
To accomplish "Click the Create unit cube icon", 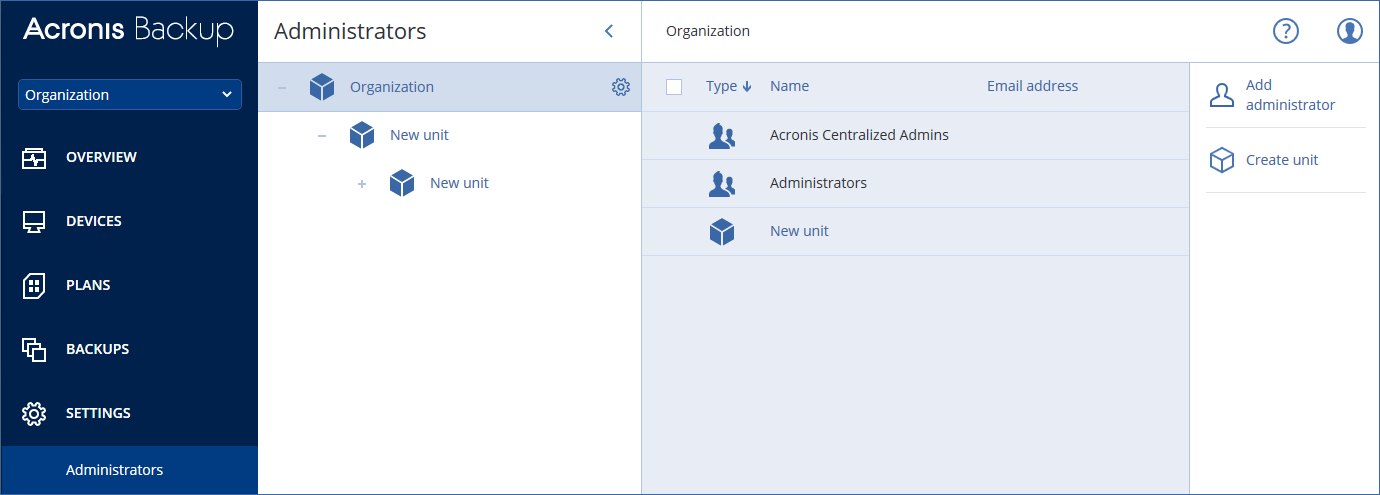I will click(x=1222, y=160).
